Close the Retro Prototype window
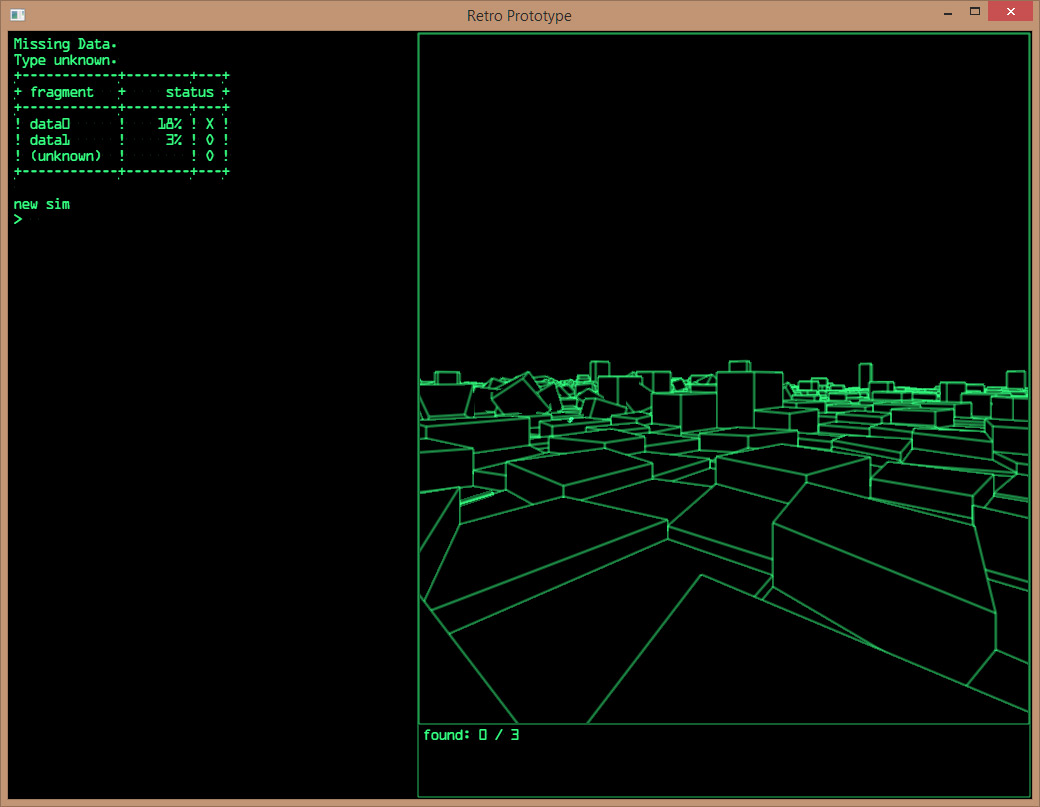This screenshot has height=807, width=1040. (1011, 13)
